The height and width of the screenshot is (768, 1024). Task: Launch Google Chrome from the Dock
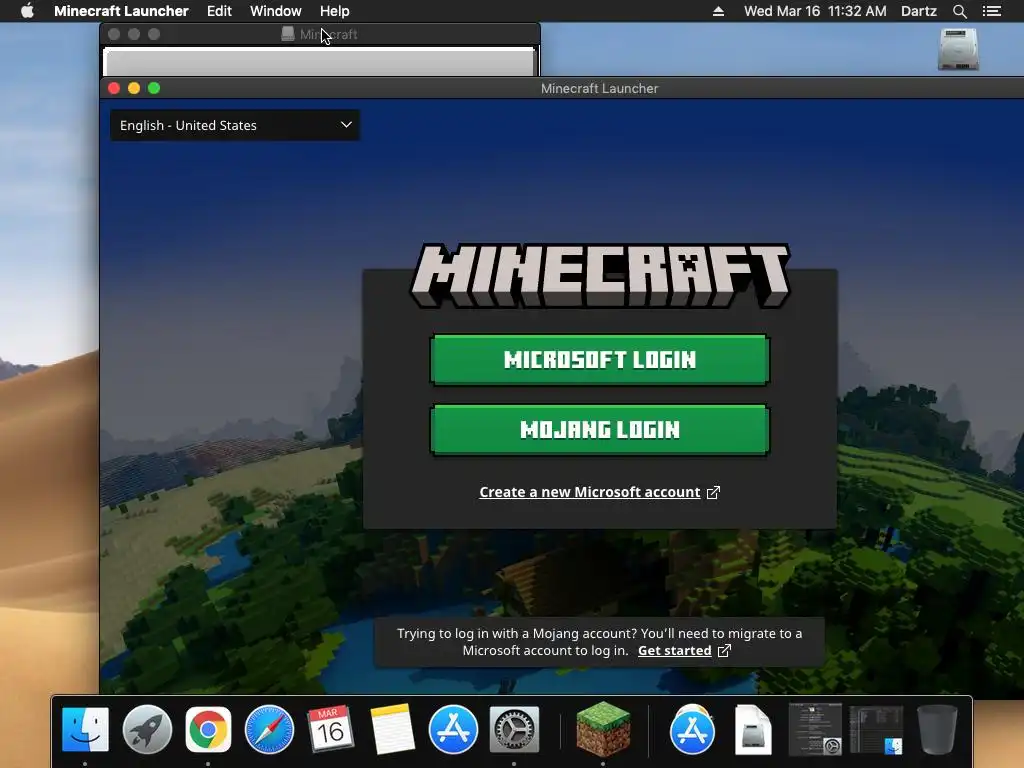point(208,729)
